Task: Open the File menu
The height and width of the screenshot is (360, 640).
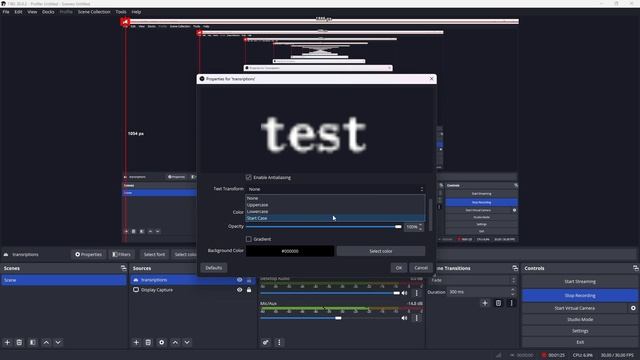Action: 6,12
